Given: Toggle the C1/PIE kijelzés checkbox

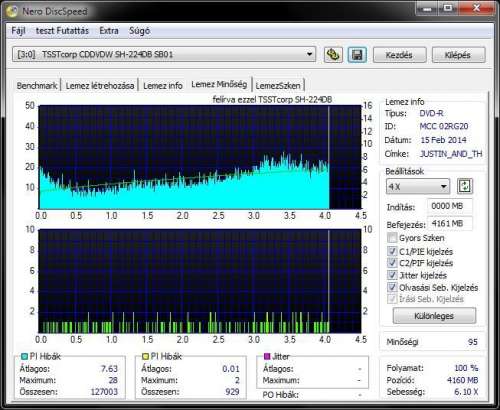Looking at the screenshot, I should [392, 251].
